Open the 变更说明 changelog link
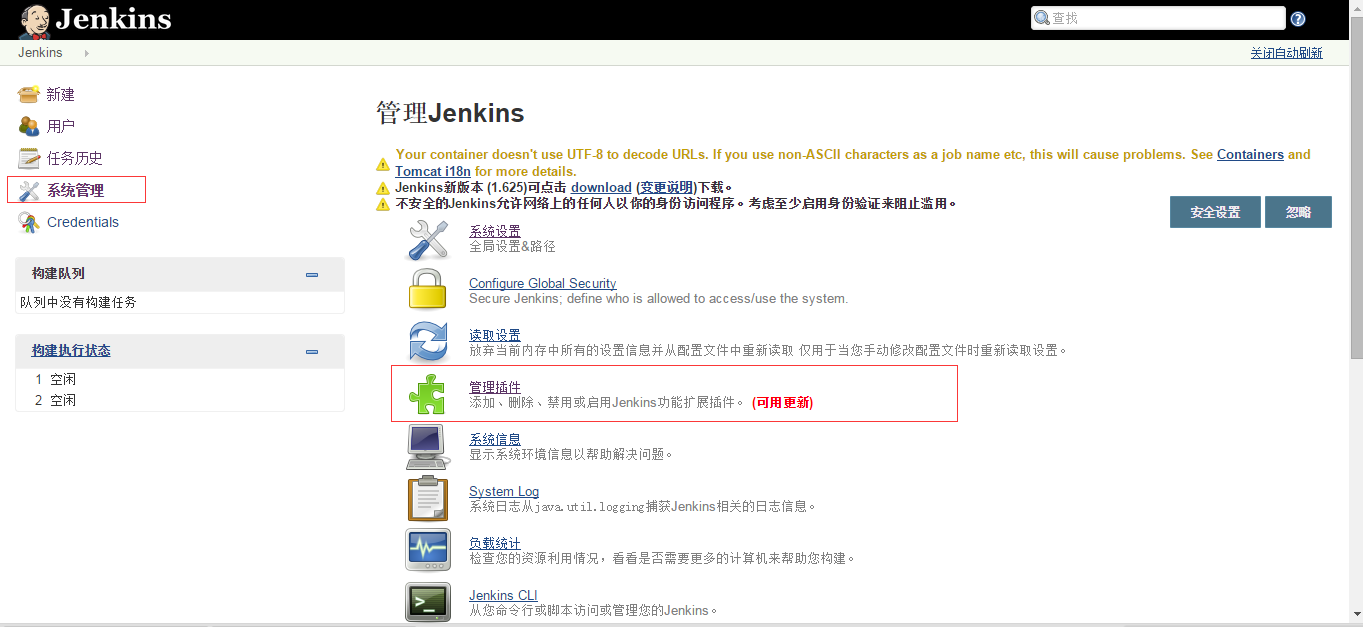 [667, 187]
